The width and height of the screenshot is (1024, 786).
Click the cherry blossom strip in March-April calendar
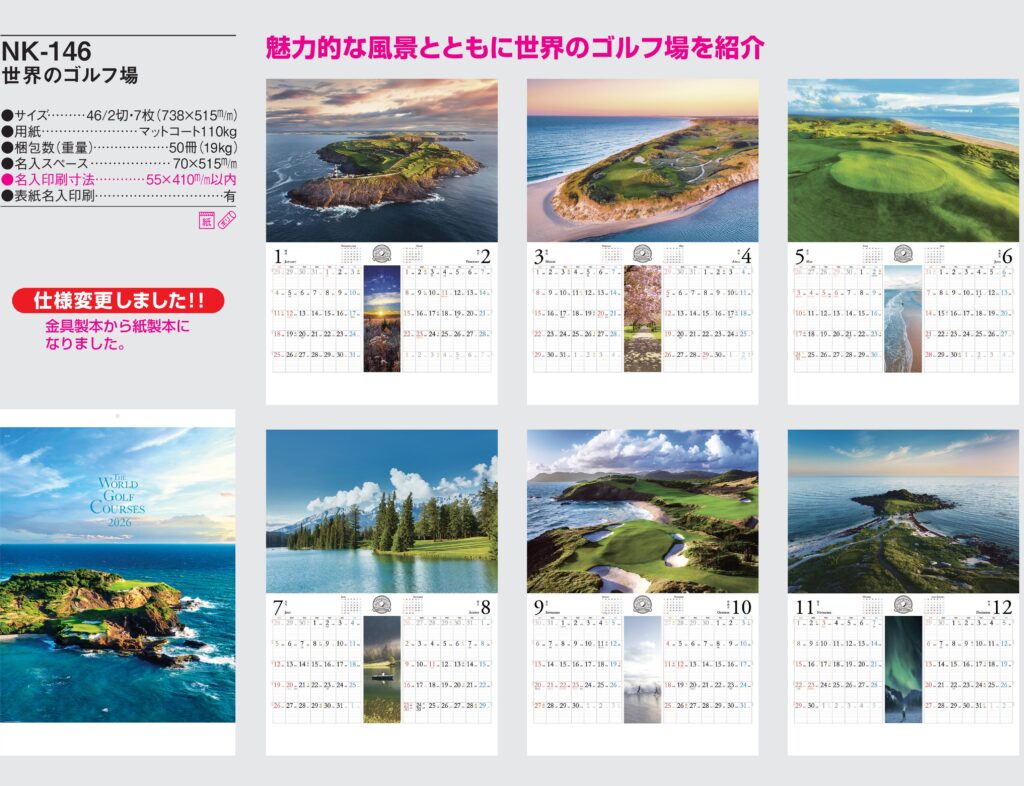(642, 318)
